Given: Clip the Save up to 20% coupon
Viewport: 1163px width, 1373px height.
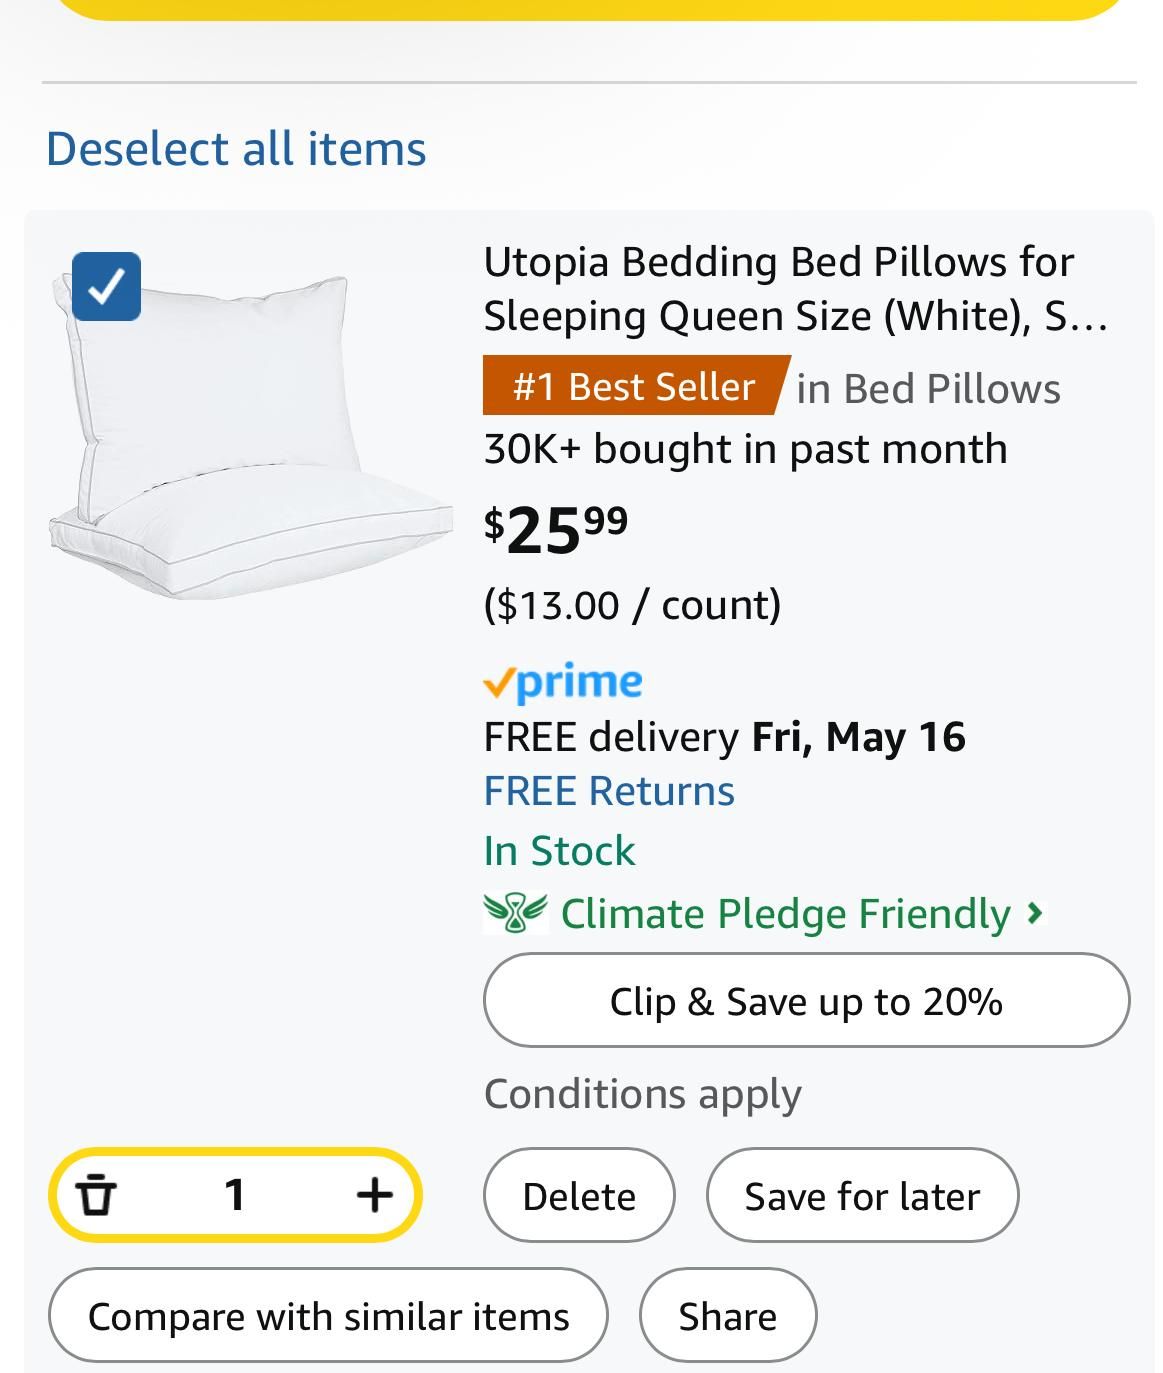Looking at the screenshot, I should pyautogui.click(x=806, y=1001).
